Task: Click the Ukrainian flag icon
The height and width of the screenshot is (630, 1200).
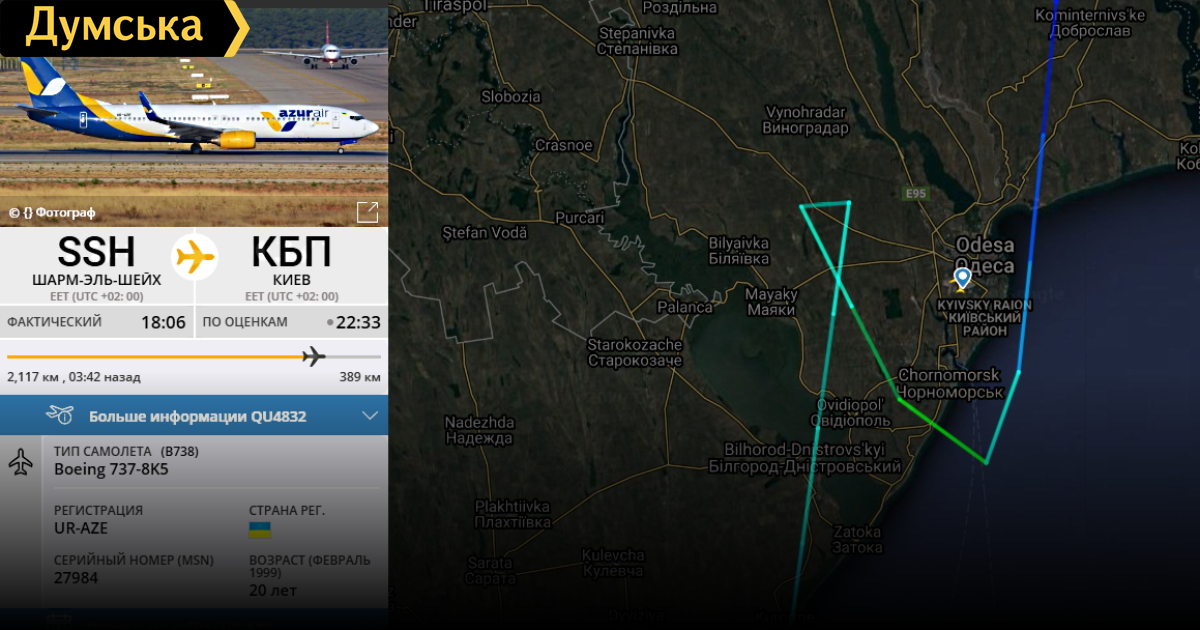Action: click(260, 529)
